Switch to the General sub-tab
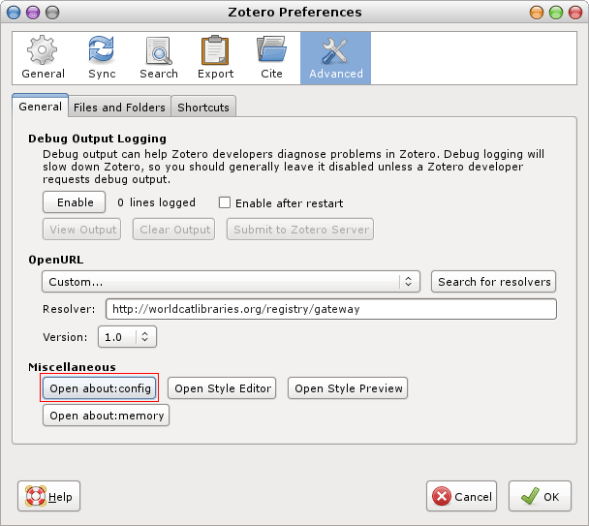 (40, 106)
